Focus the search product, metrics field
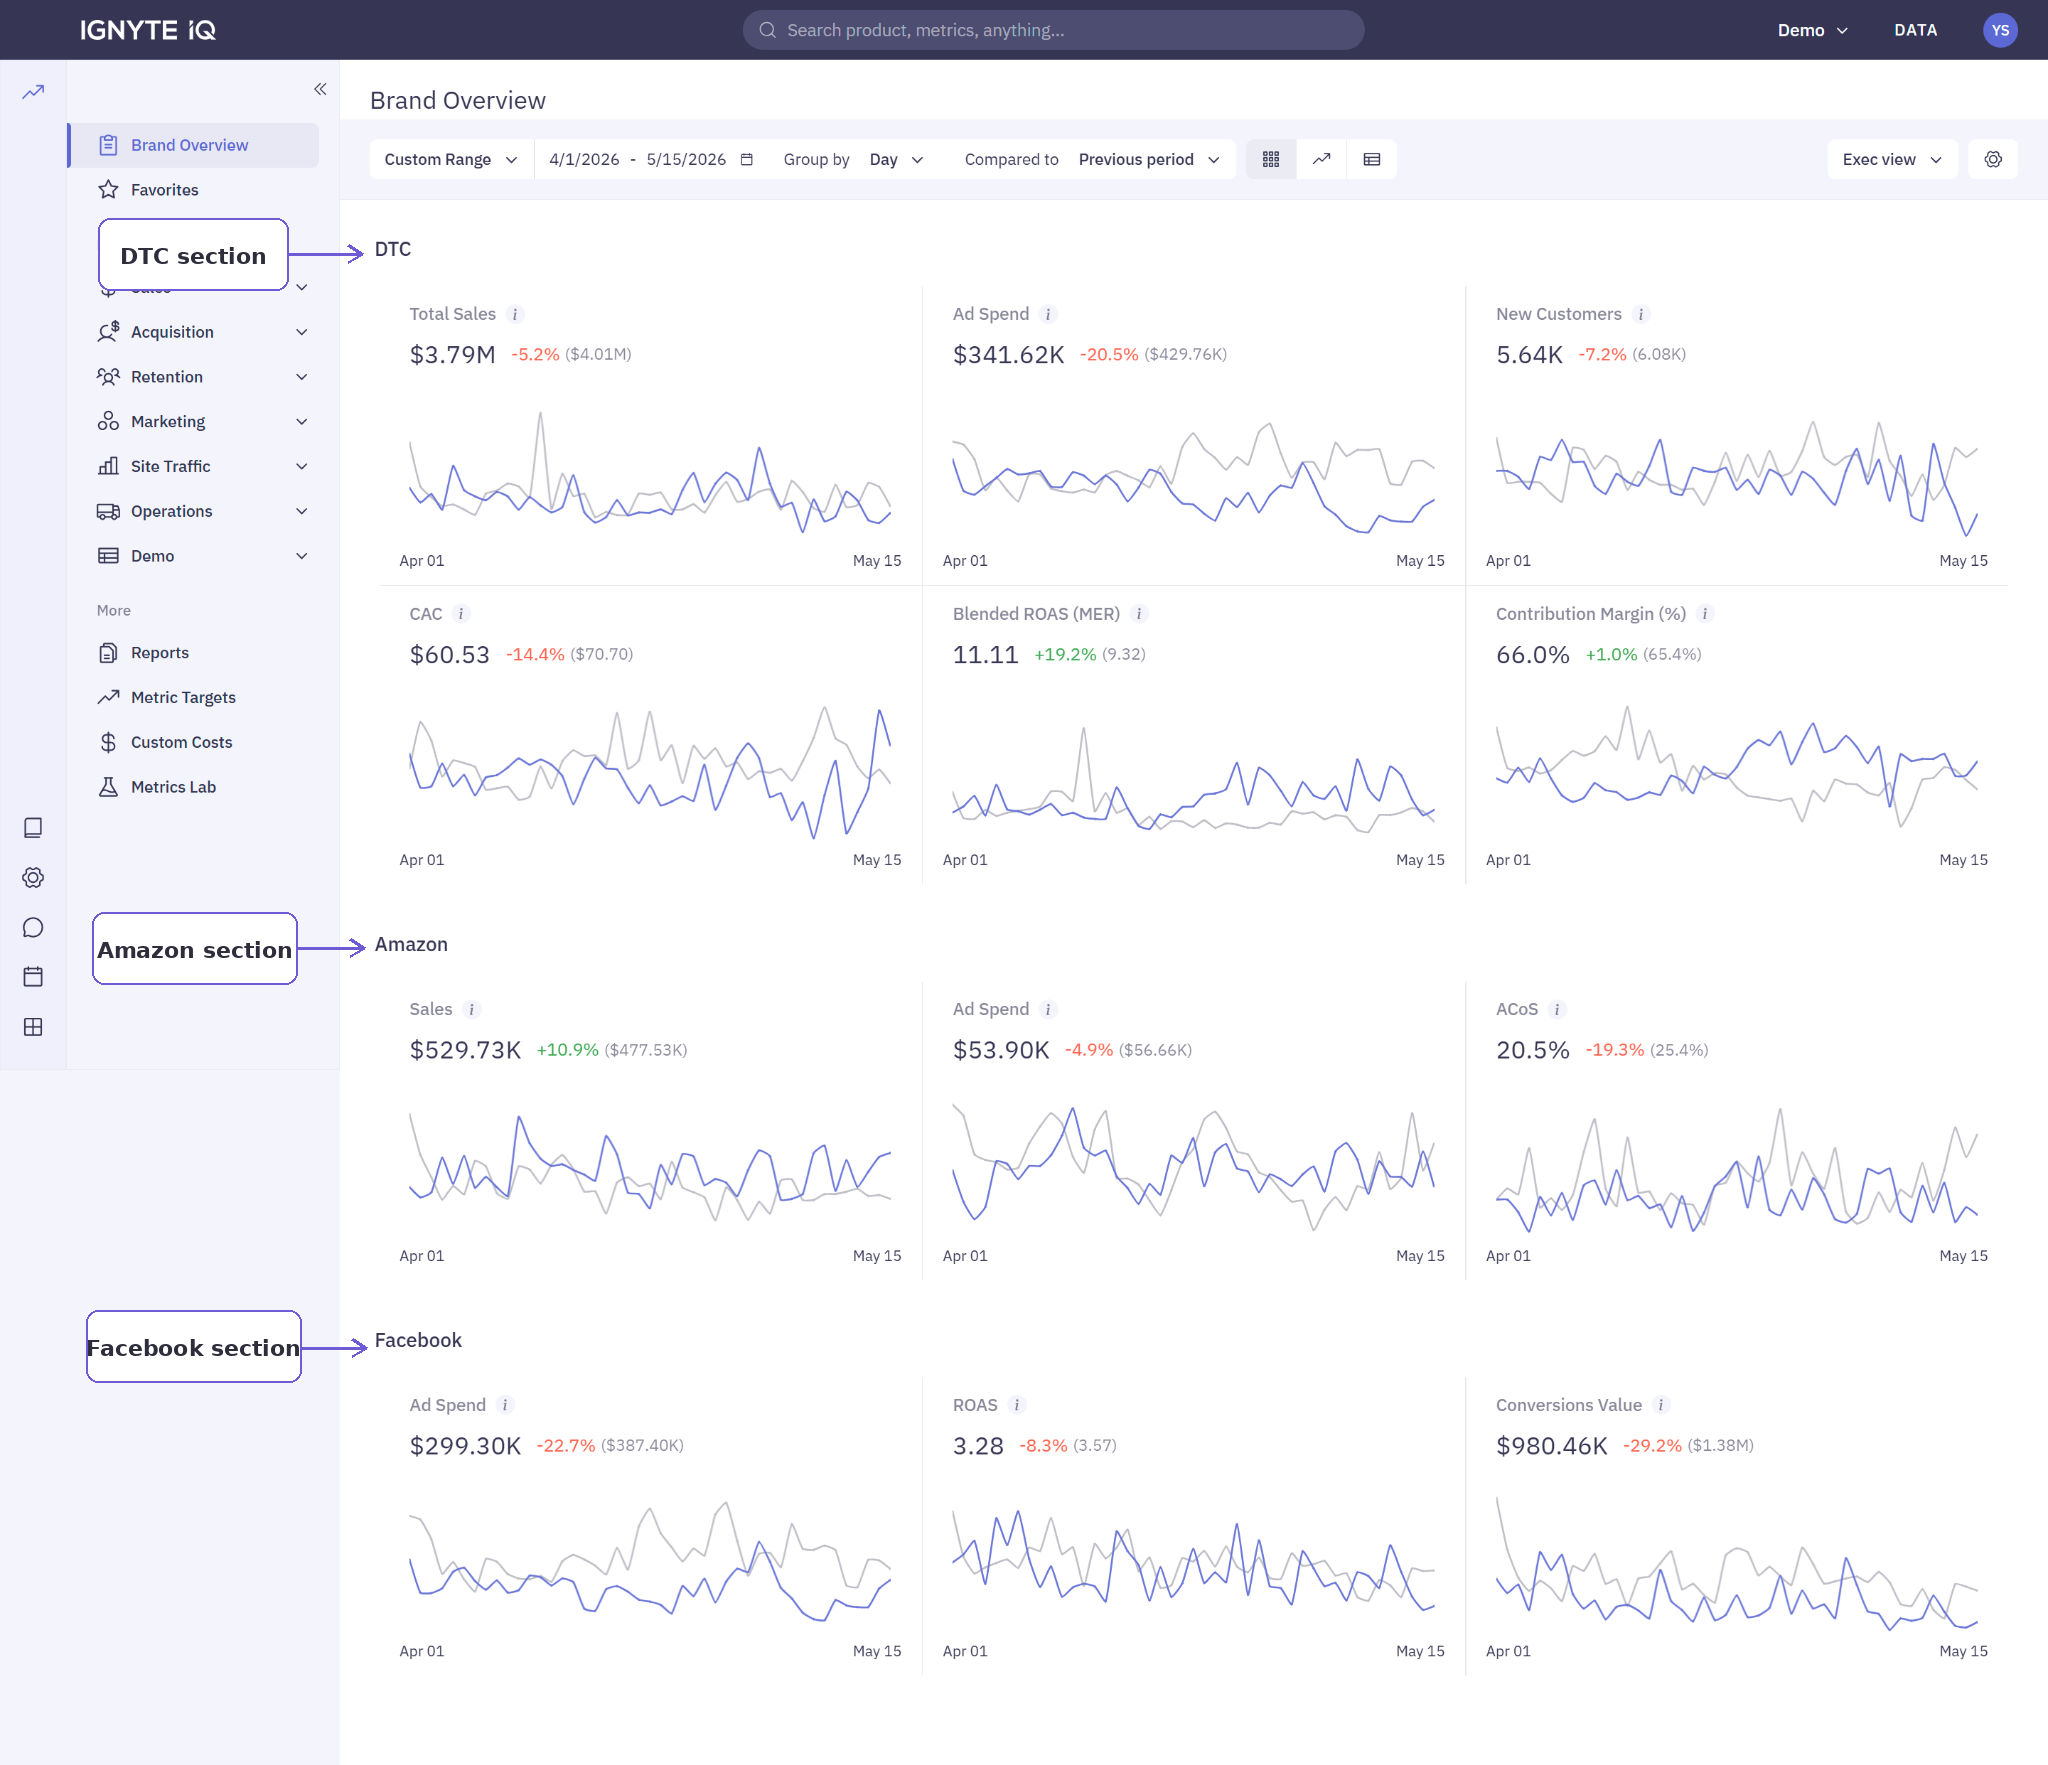 click(x=1053, y=30)
